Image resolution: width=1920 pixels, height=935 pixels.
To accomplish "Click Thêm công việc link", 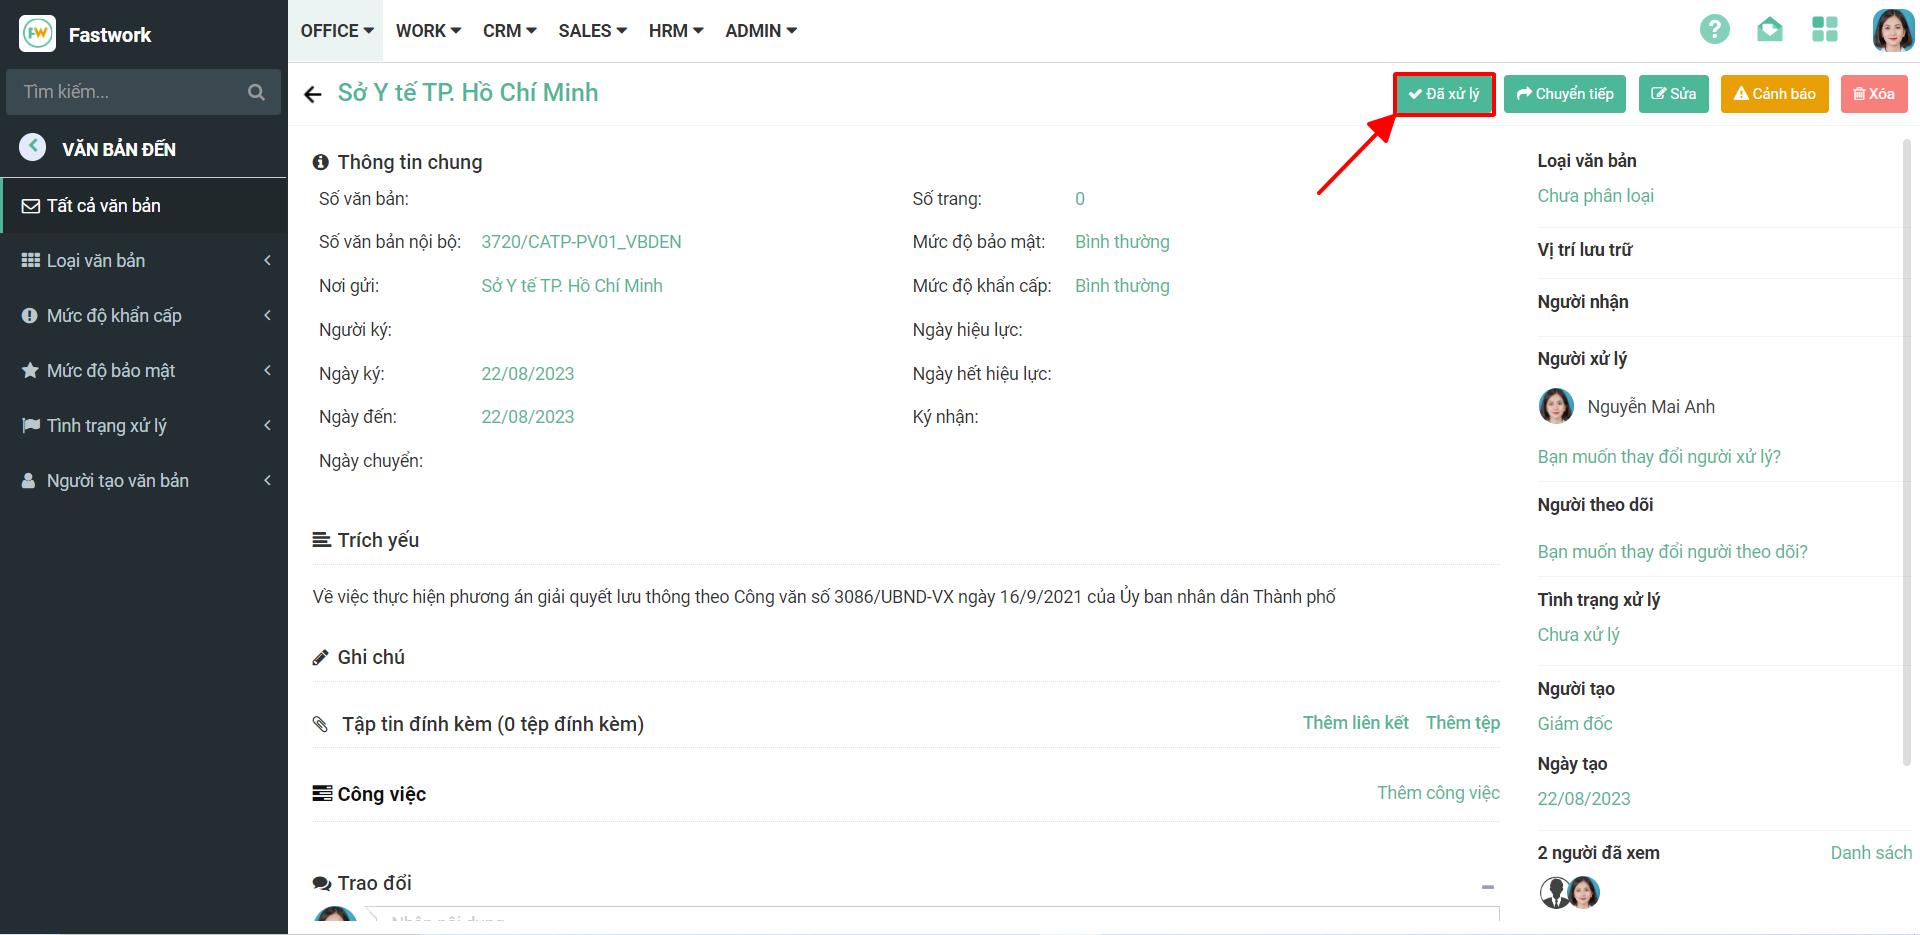I will tap(1437, 793).
